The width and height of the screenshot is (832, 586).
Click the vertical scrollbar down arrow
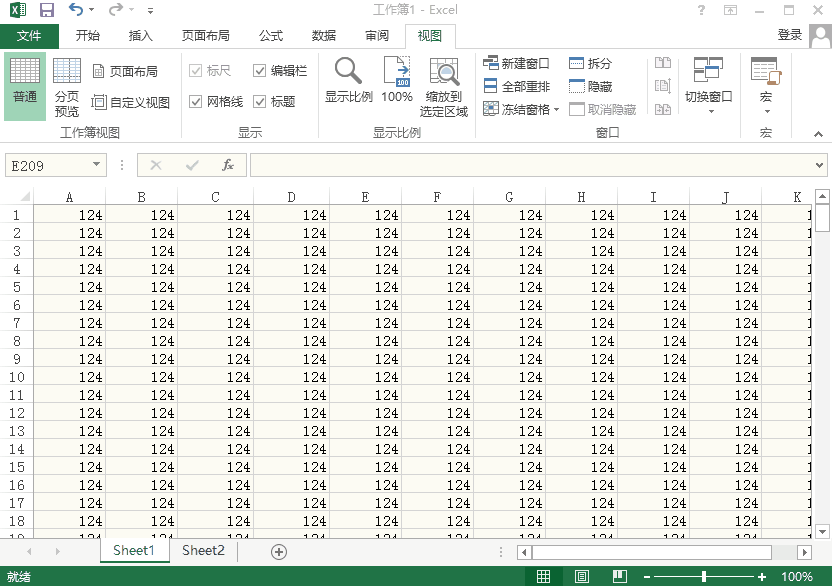822,531
